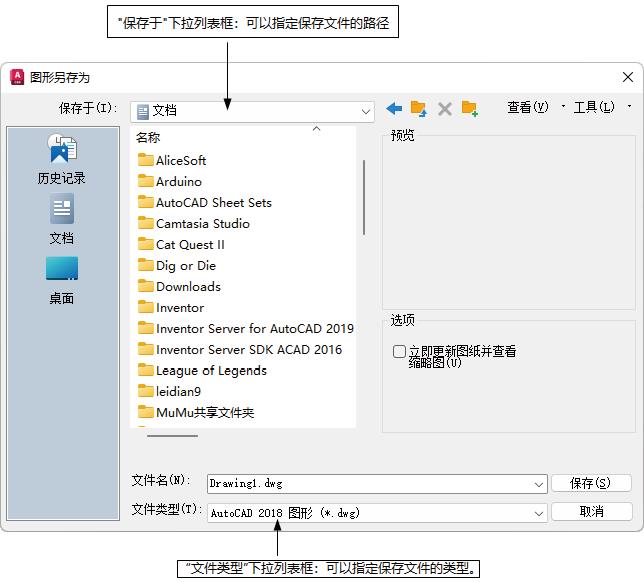
Task: Select Inventor Server SDK ACAD 2016 folder
Action: pyautogui.click(x=240, y=349)
